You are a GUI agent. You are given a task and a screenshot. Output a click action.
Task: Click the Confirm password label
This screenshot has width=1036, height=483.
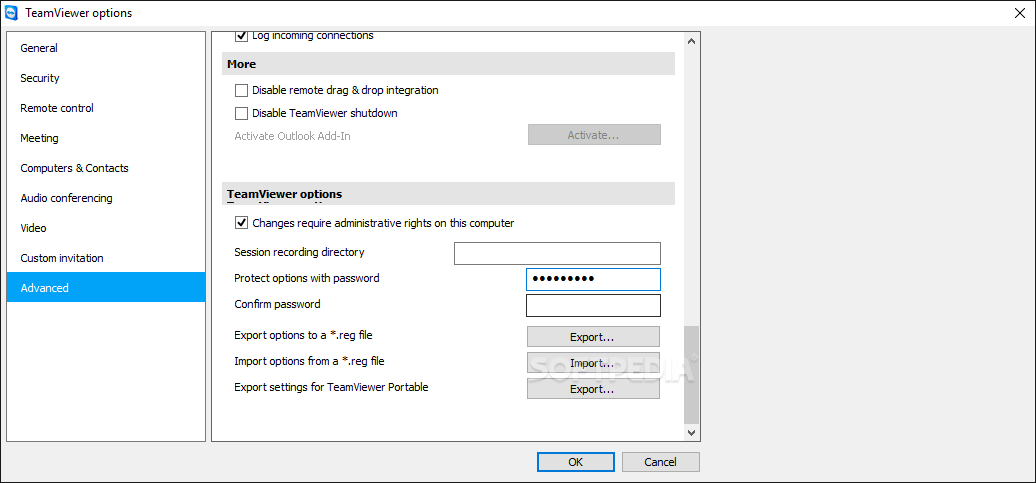point(278,304)
